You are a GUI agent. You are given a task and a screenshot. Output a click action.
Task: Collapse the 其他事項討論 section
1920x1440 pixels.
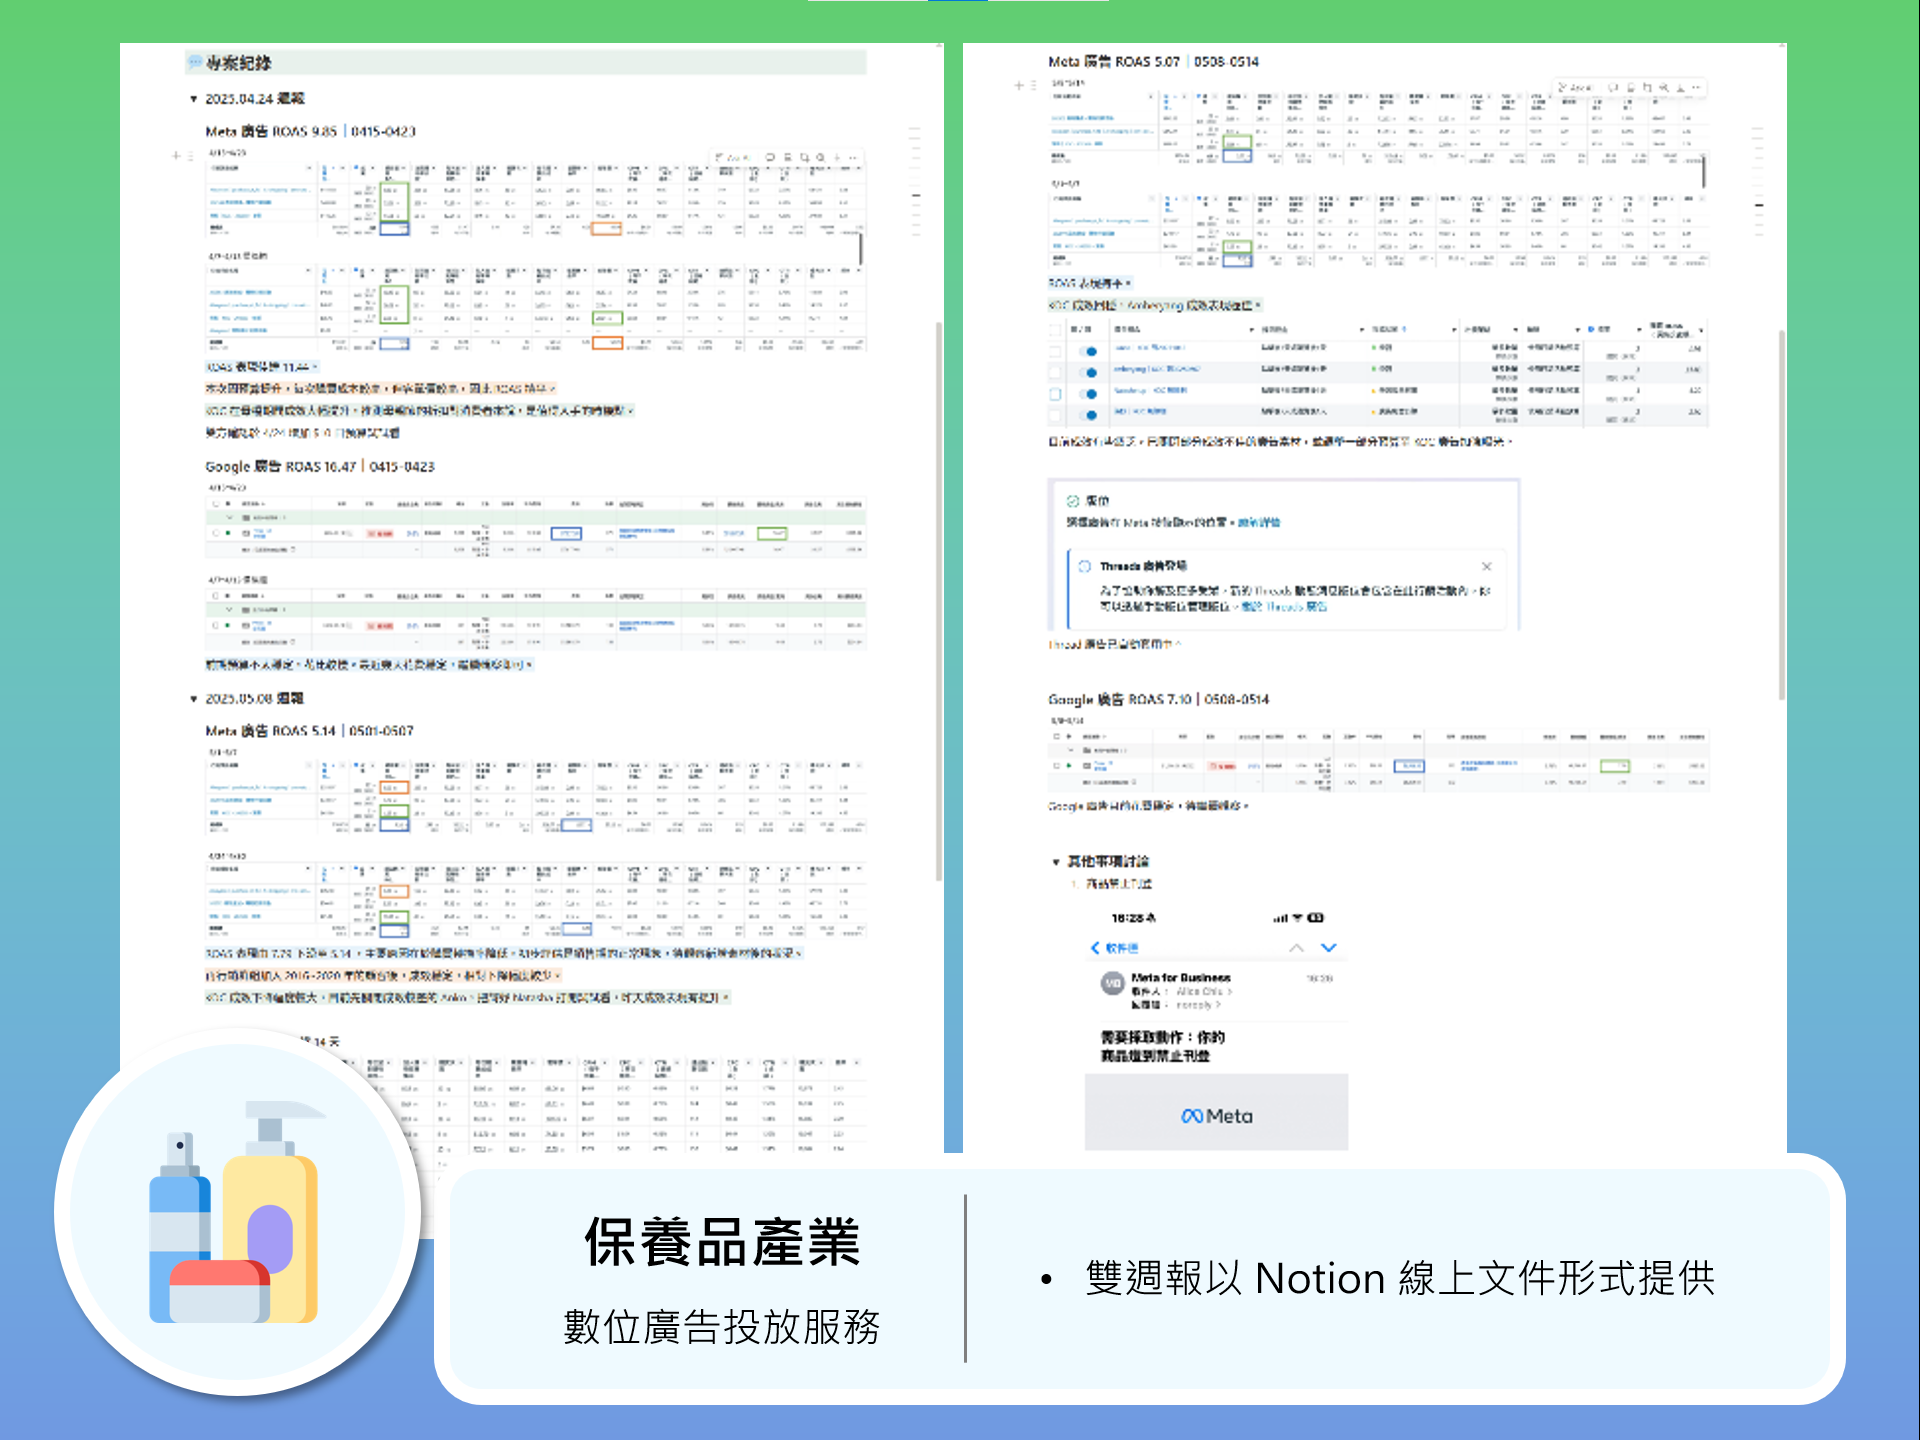tap(1055, 862)
